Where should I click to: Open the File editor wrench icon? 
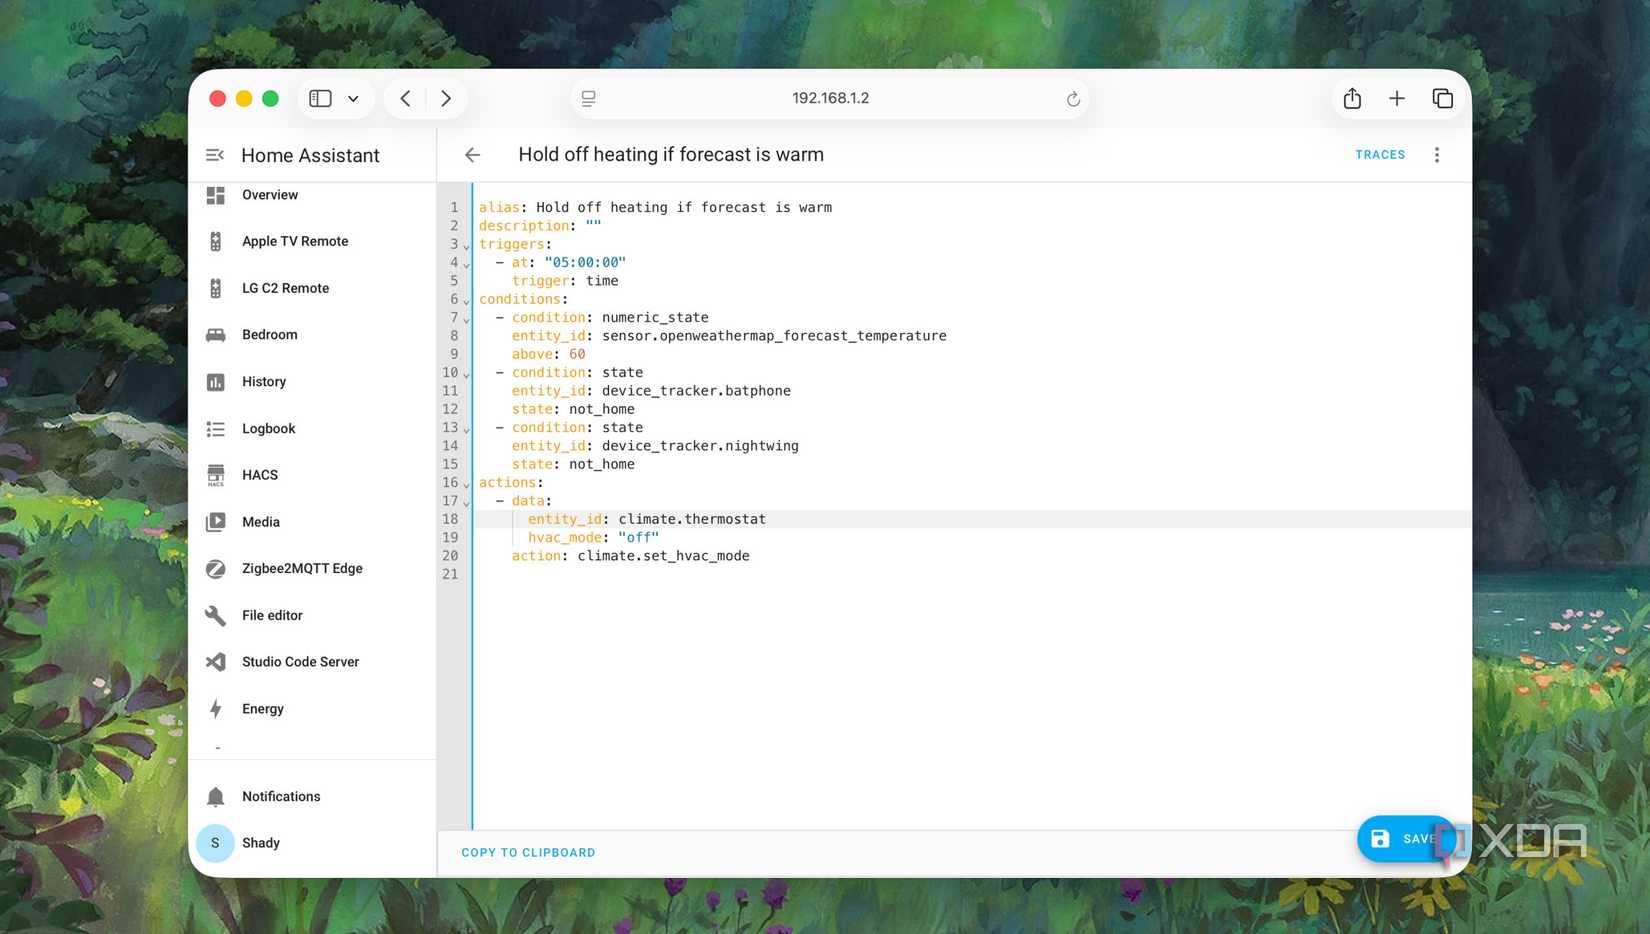(x=215, y=616)
